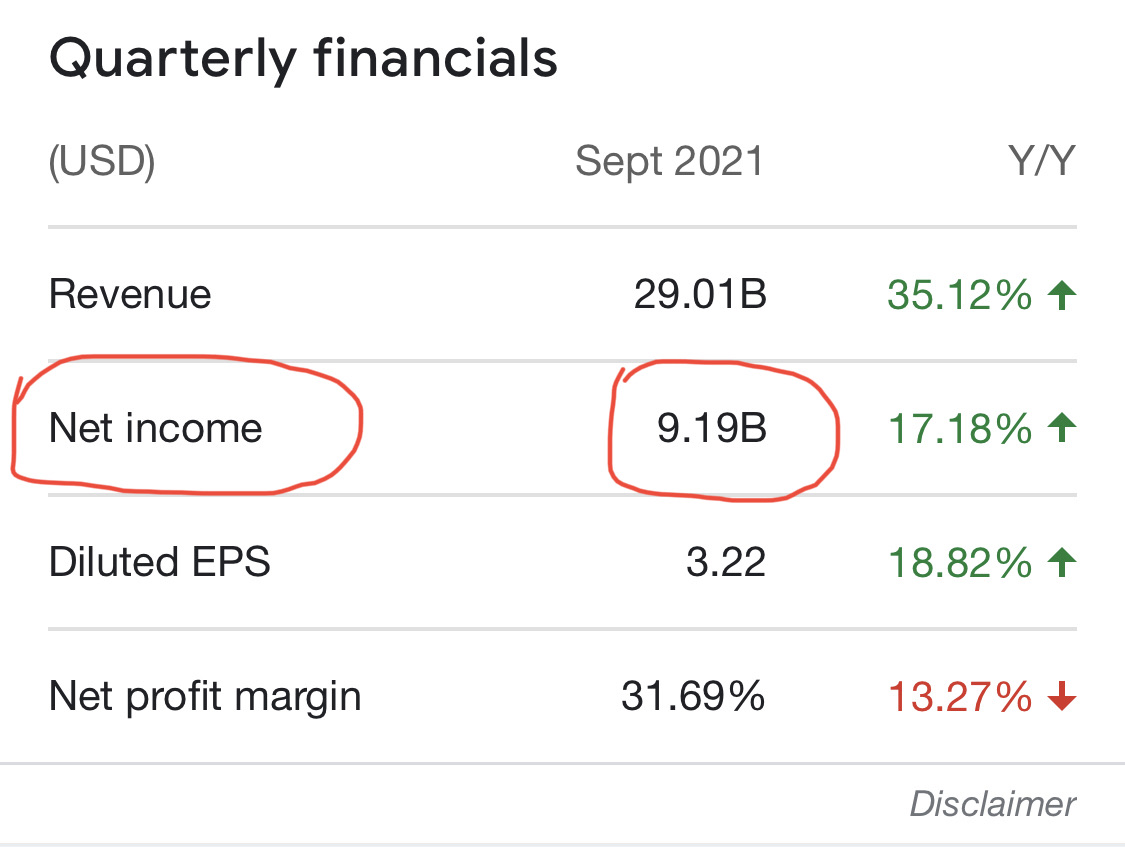Open the Disclaimer link
The height and width of the screenshot is (847, 1125).
[x=992, y=803]
